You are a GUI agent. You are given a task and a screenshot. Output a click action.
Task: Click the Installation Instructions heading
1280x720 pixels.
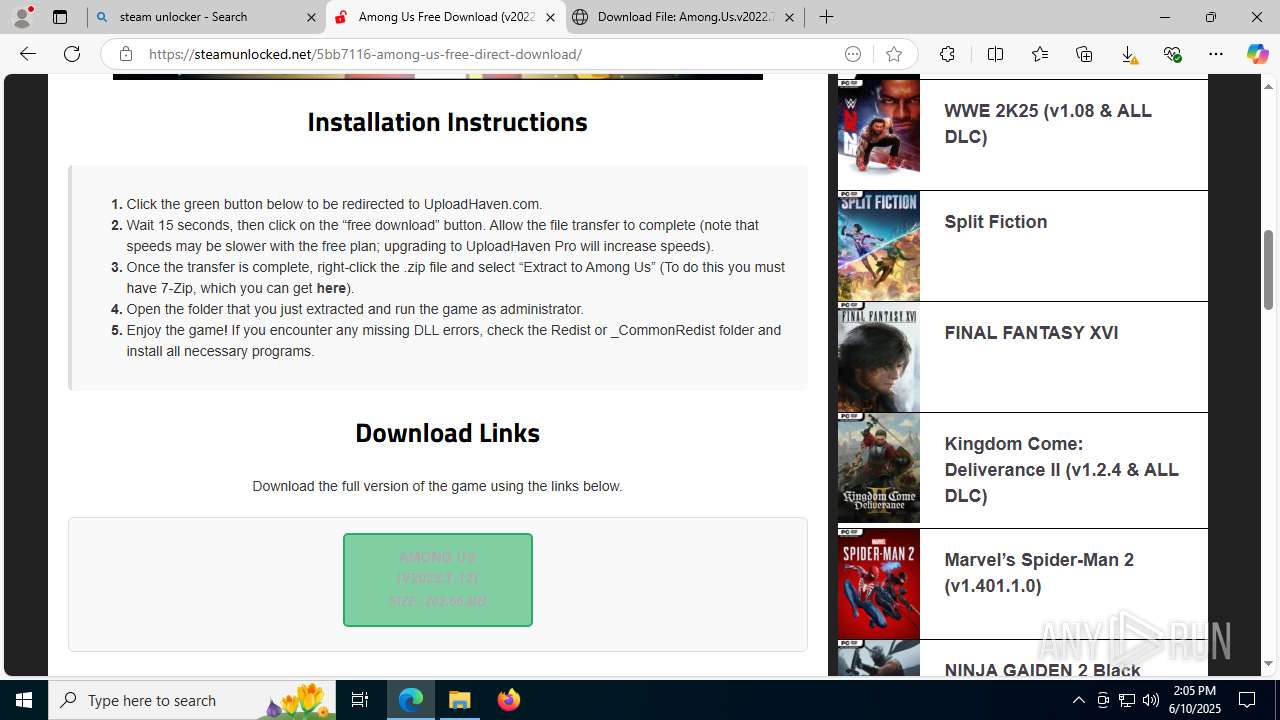(x=447, y=122)
